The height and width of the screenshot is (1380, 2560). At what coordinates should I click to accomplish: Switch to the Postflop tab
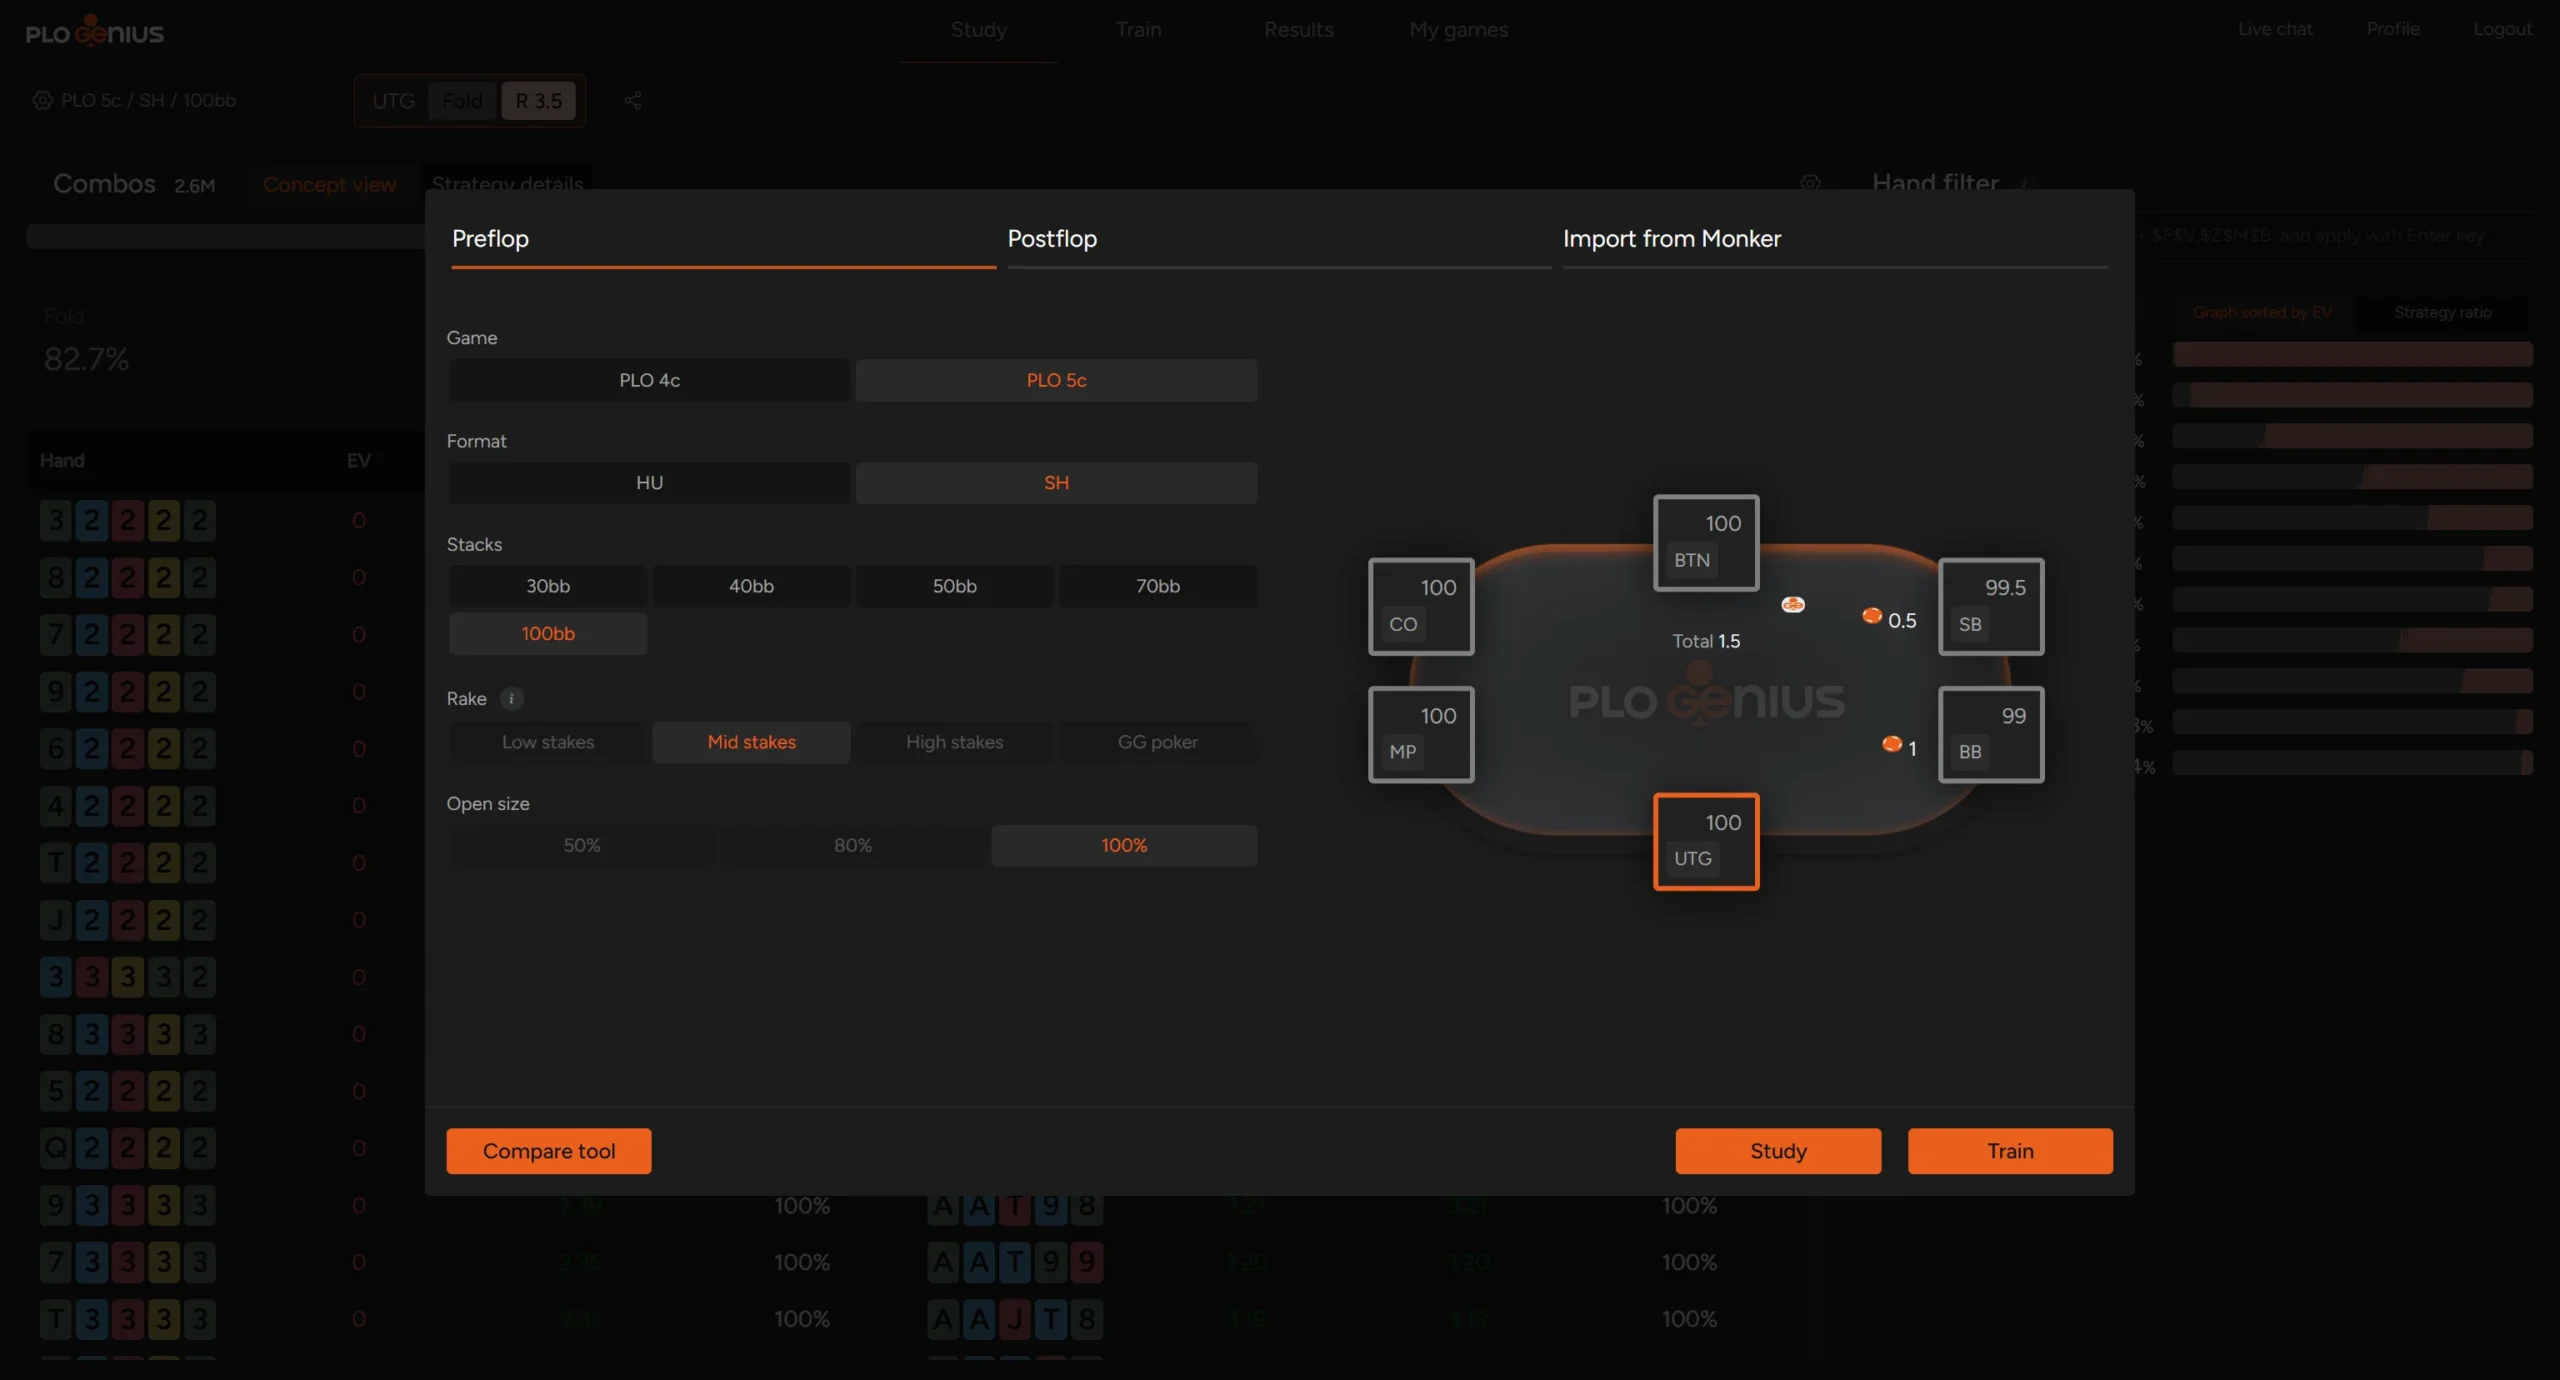(1052, 239)
